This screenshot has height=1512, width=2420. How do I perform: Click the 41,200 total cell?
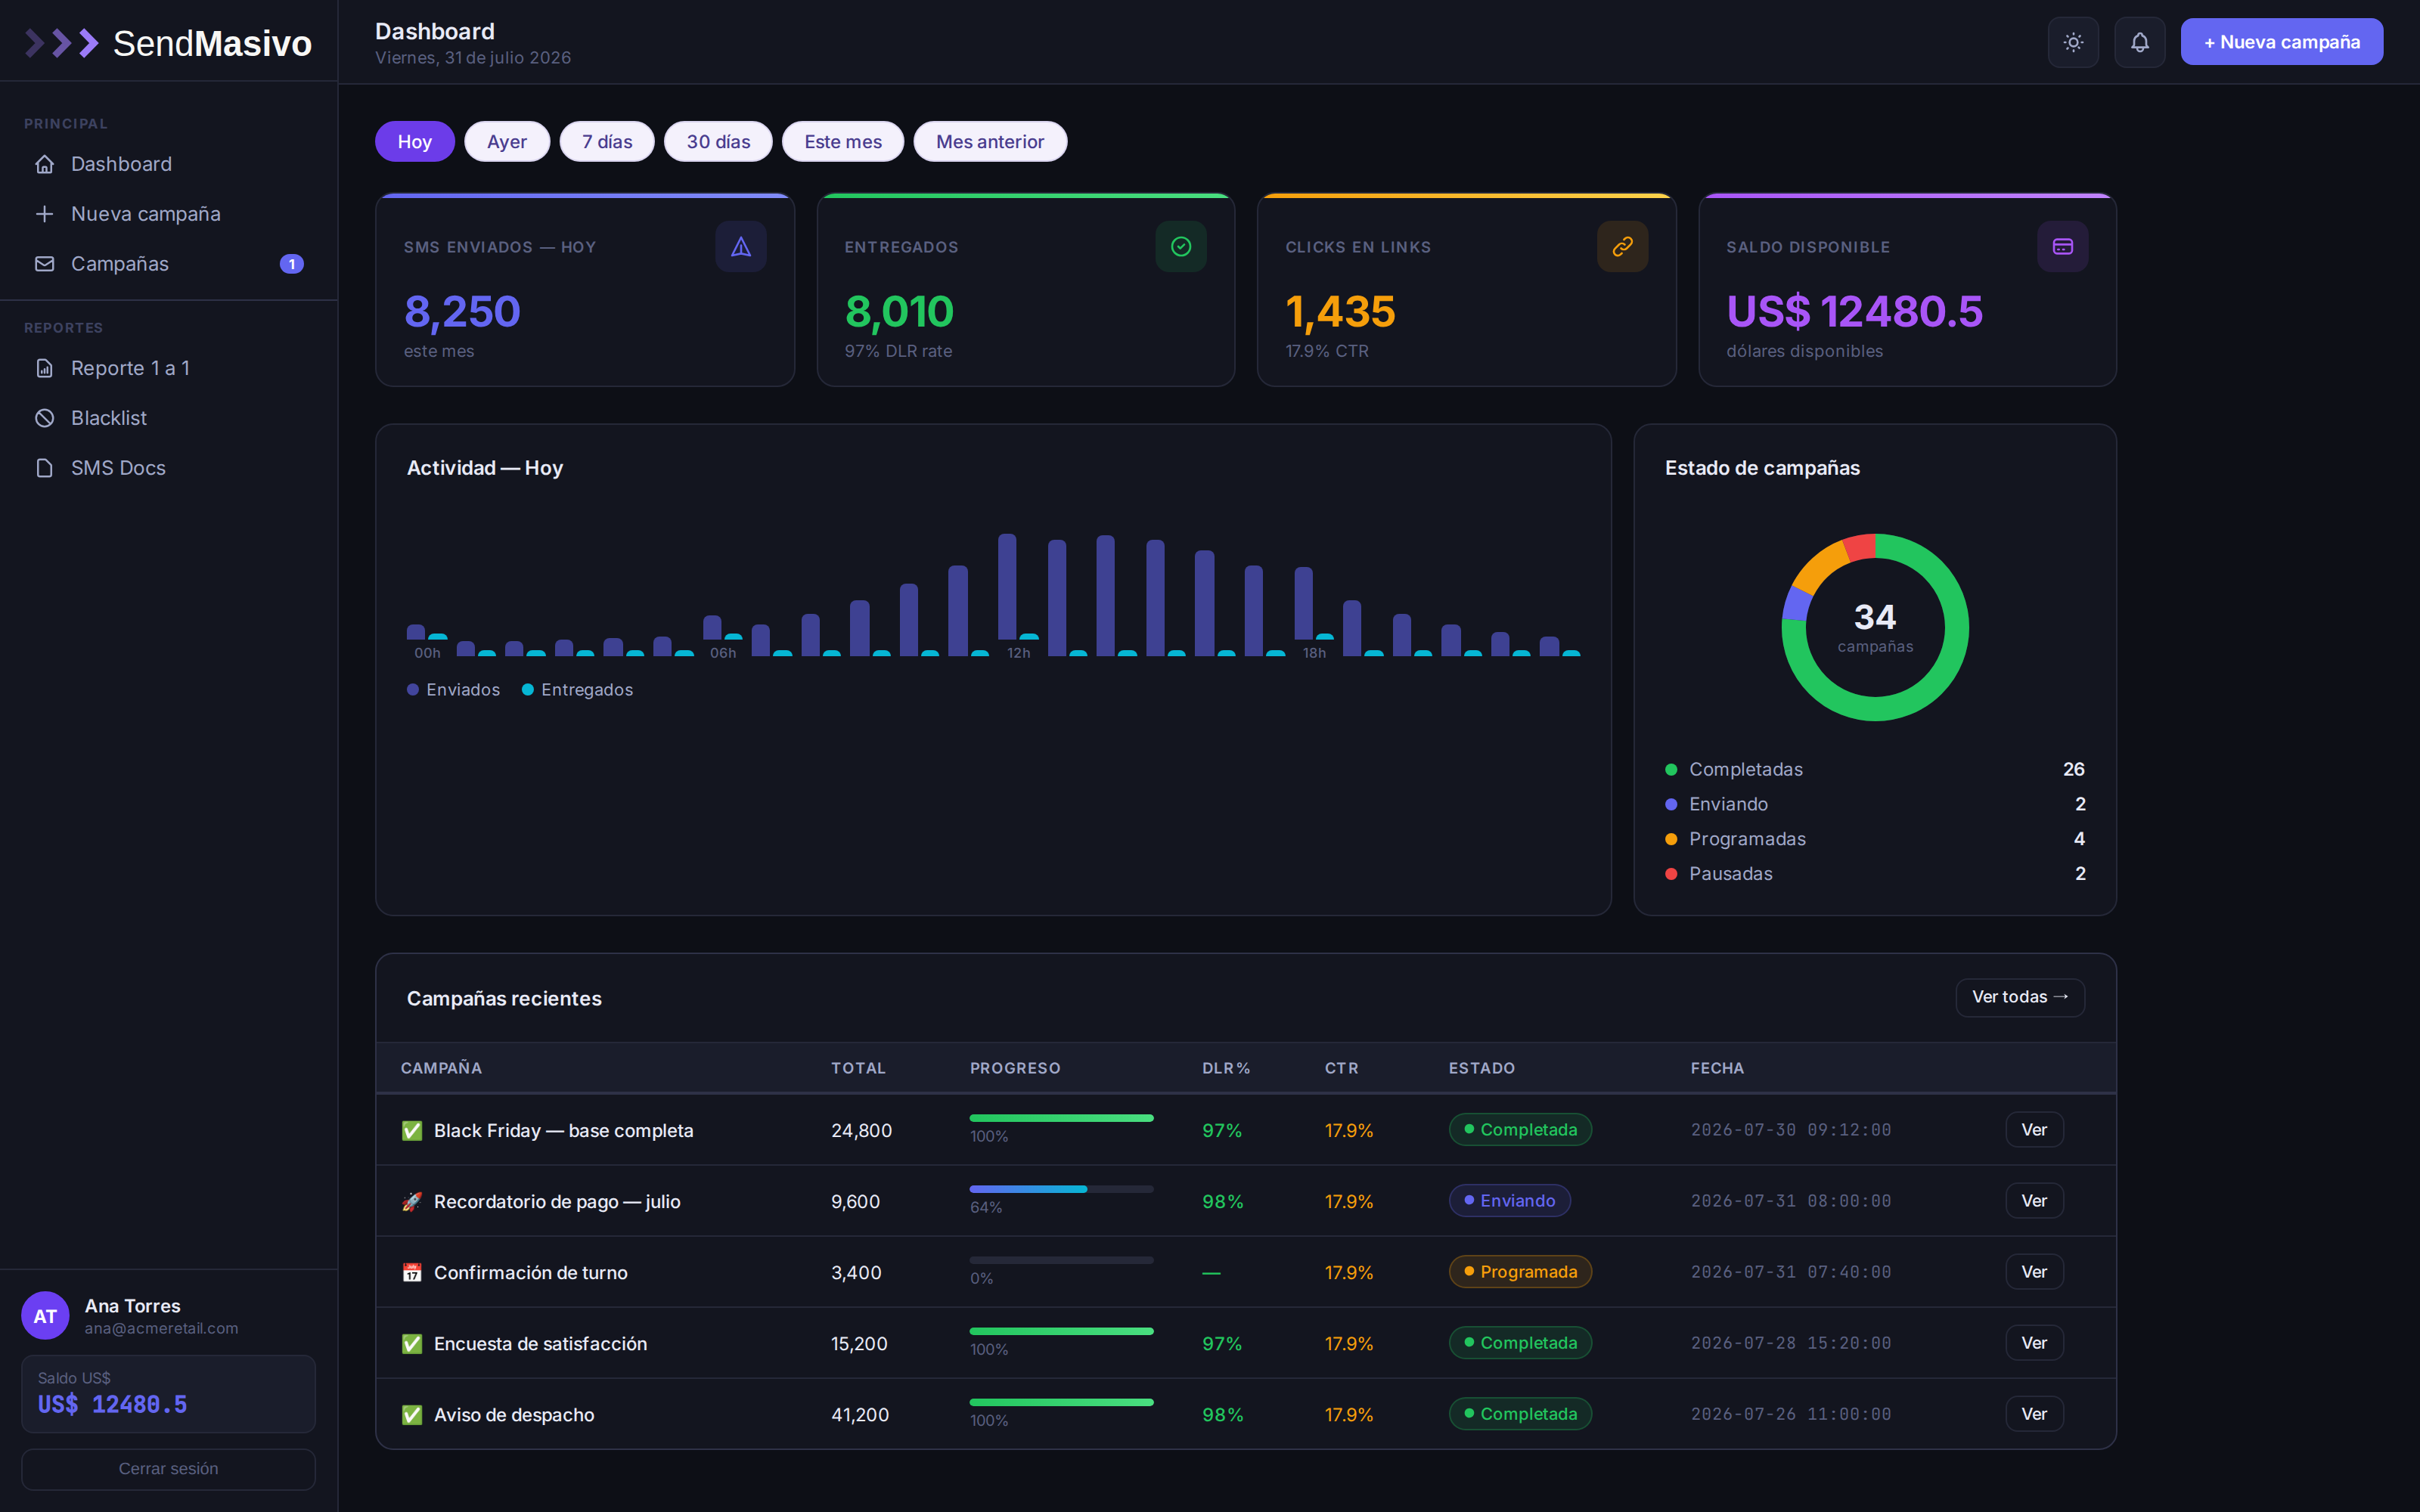(860, 1415)
